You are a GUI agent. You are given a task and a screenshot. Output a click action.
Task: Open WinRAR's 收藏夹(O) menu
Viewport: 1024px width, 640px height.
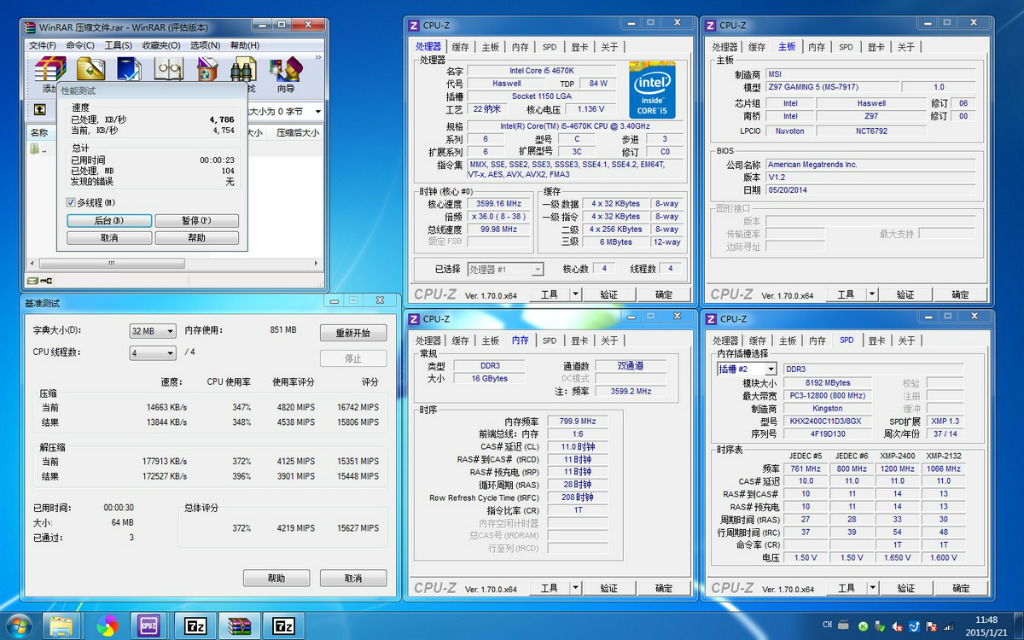[161, 46]
